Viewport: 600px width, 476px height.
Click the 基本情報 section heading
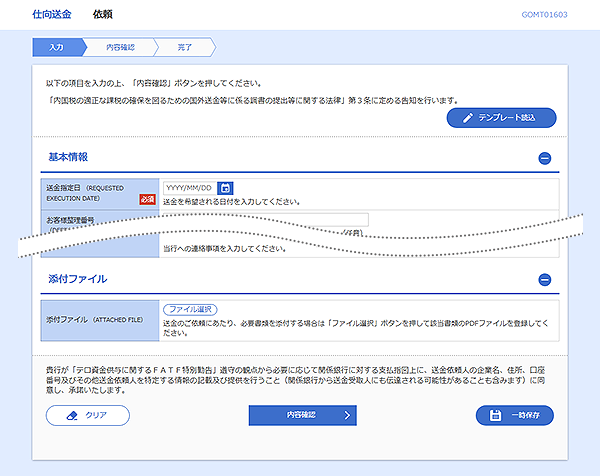[68, 157]
